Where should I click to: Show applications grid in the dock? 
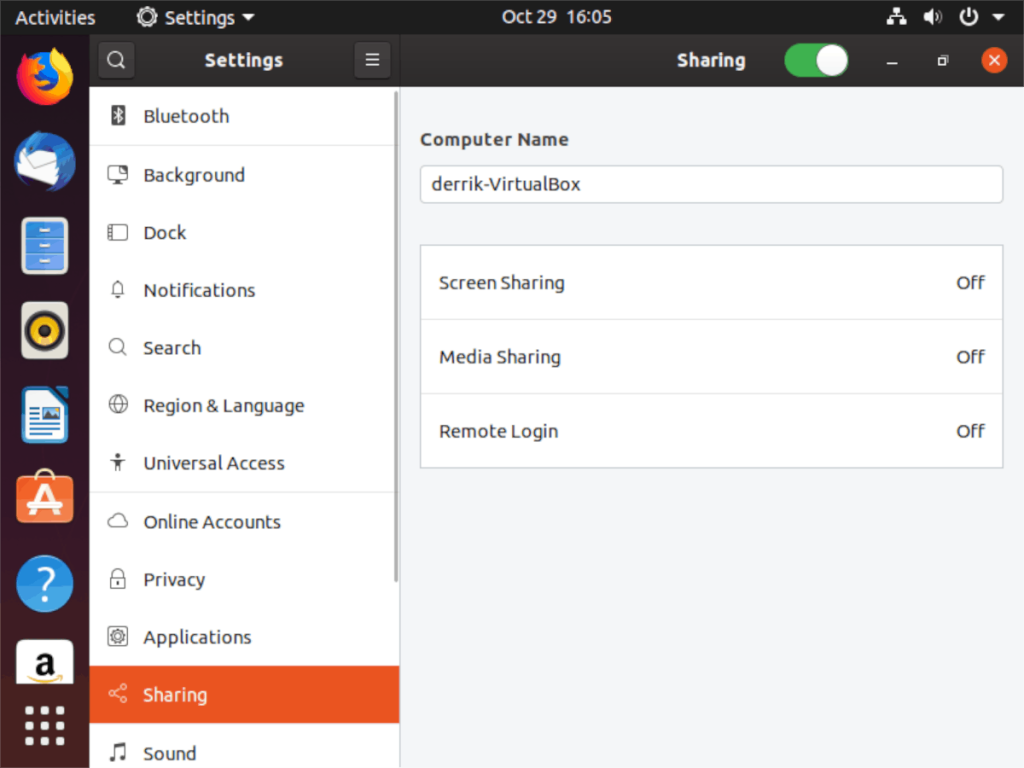45,725
